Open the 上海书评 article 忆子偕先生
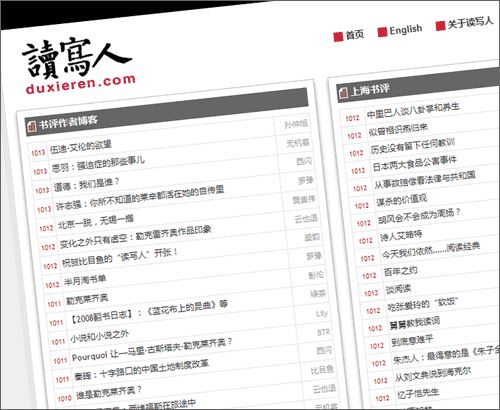Viewport: 500px width, 410px height. (x=418, y=393)
